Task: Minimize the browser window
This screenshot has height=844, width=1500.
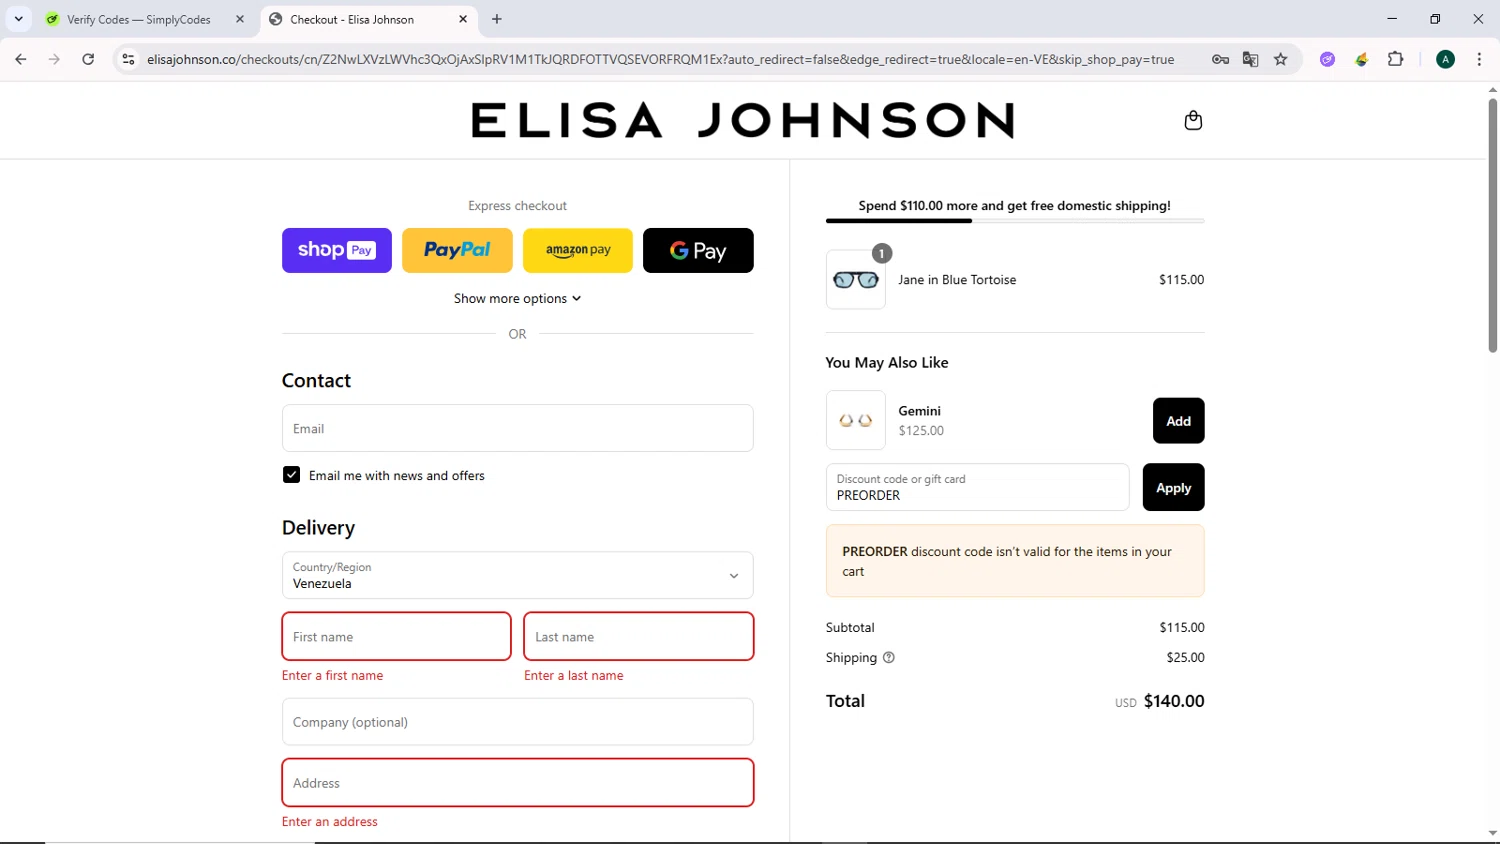Action: (1391, 19)
